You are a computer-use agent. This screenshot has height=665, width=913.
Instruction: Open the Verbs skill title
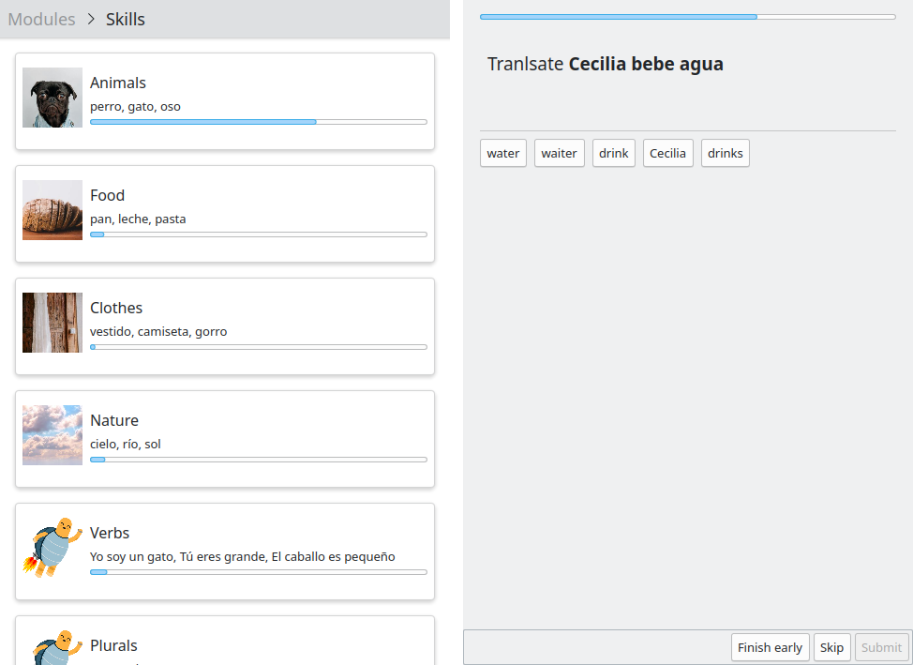coord(110,533)
